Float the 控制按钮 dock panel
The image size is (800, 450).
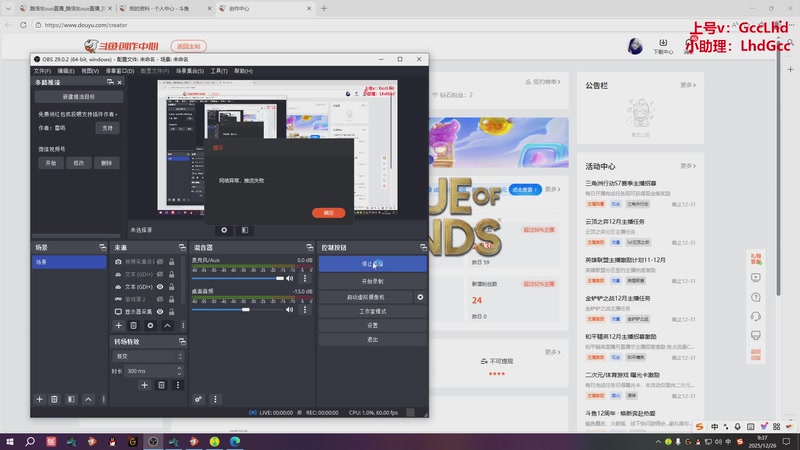[x=423, y=247]
